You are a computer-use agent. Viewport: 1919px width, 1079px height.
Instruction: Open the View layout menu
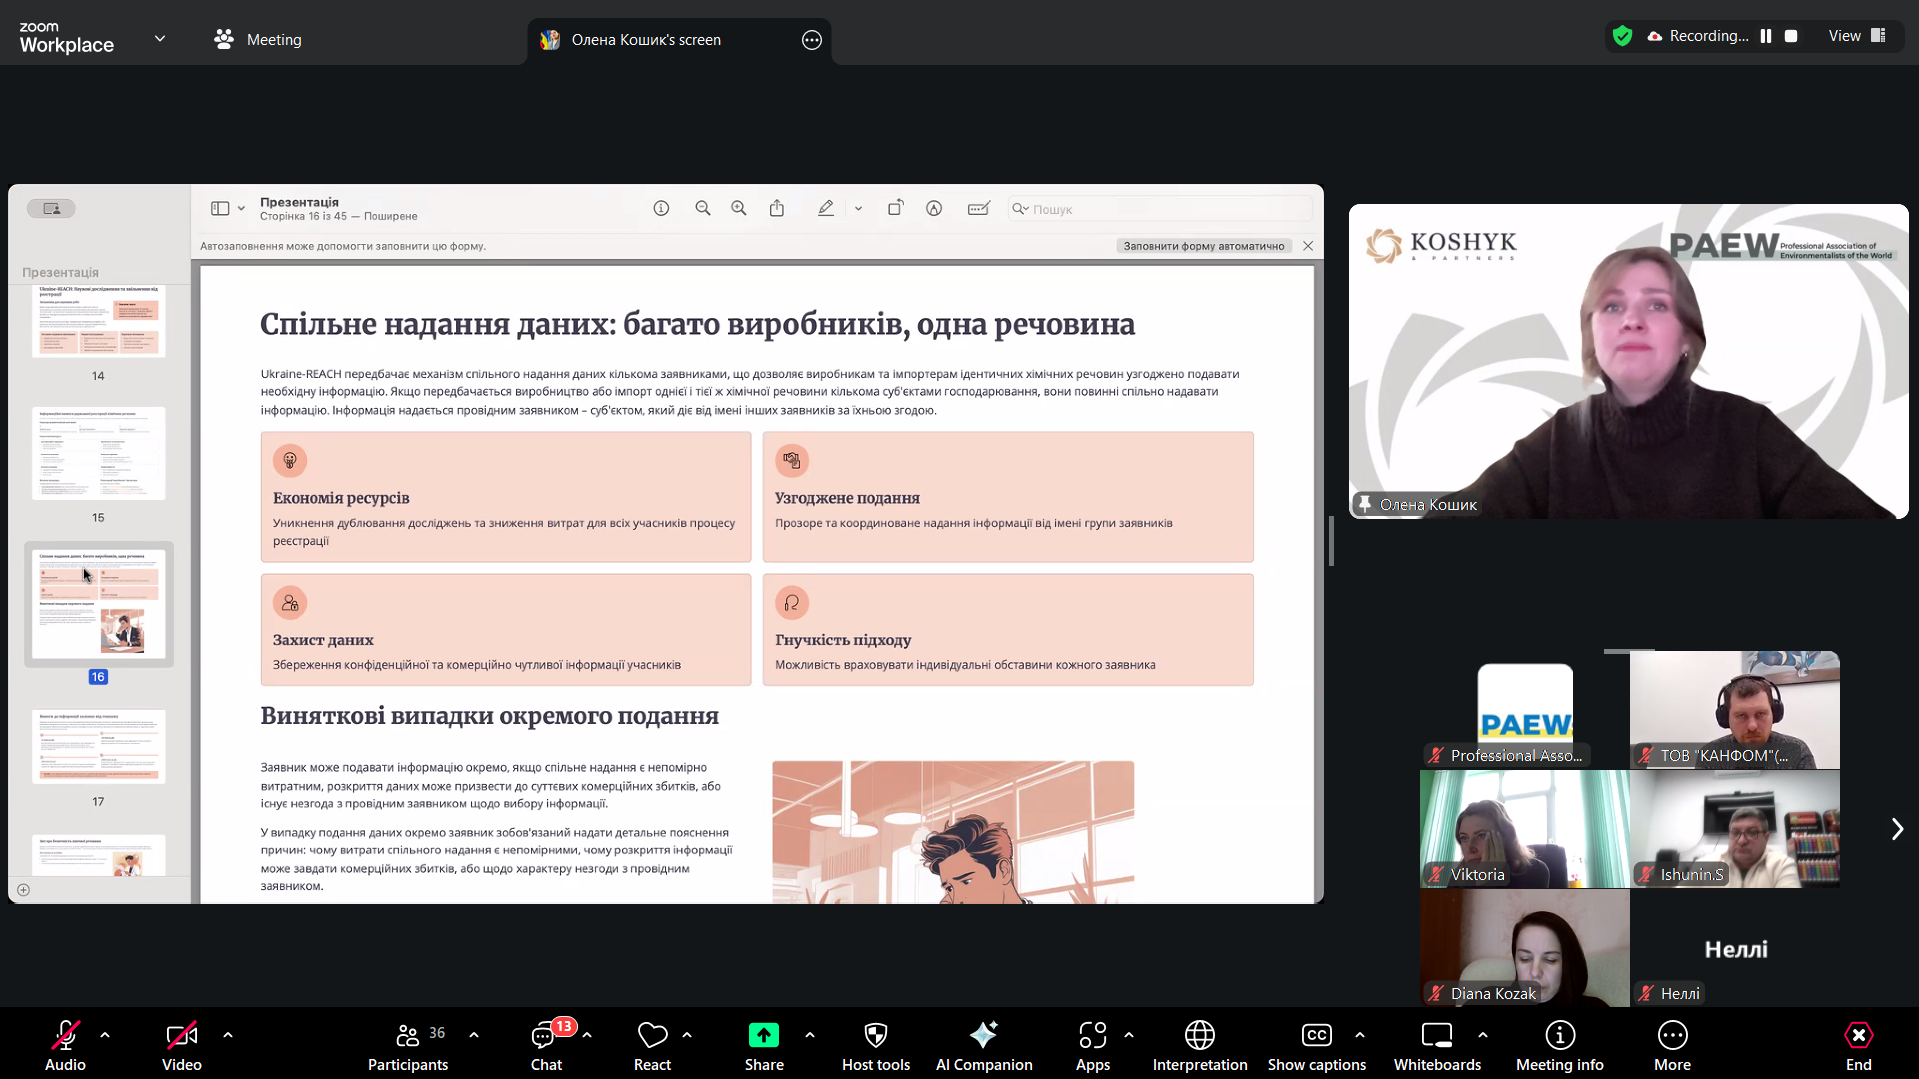tap(1856, 36)
